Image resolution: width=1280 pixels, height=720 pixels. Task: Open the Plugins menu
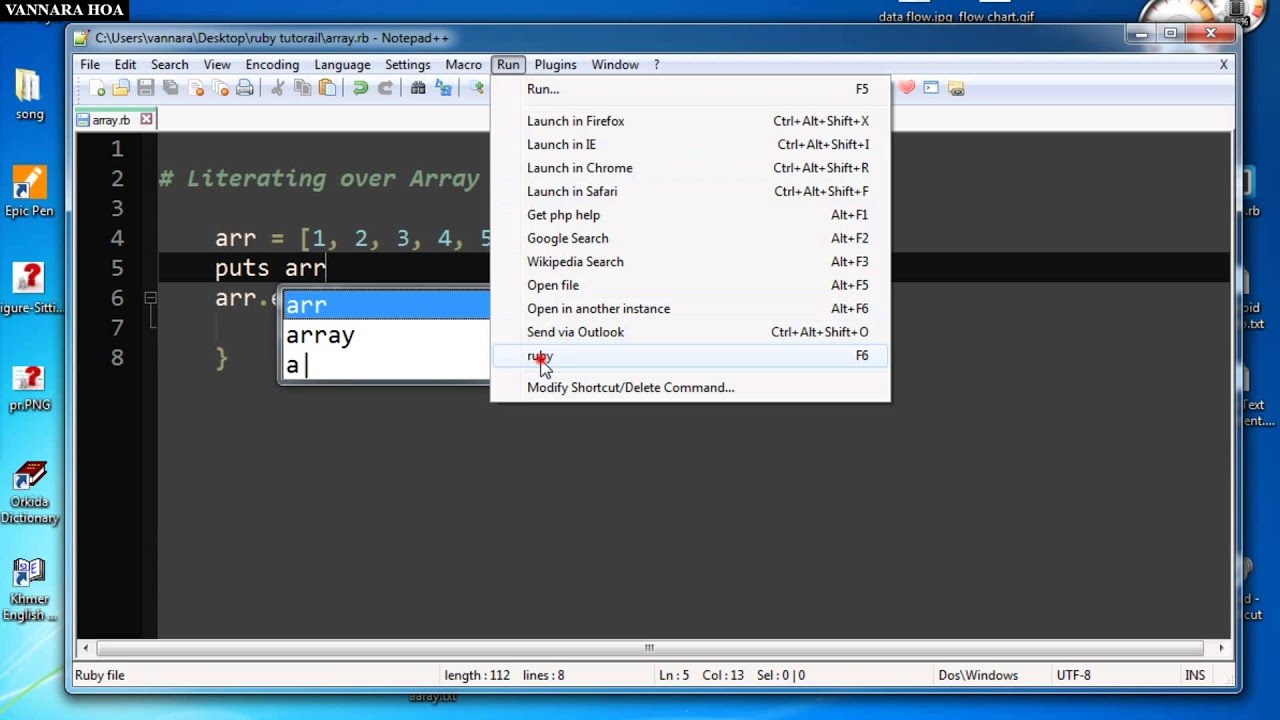click(555, 65)
